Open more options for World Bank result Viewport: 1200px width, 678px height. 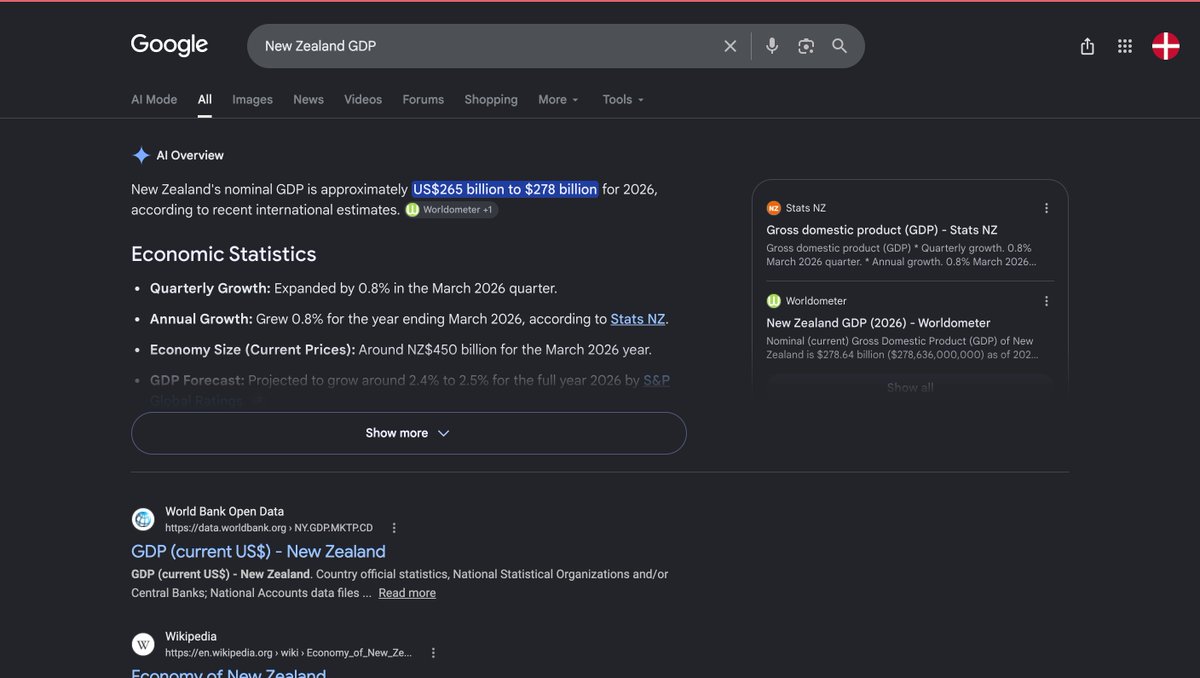tap(394, 528)
